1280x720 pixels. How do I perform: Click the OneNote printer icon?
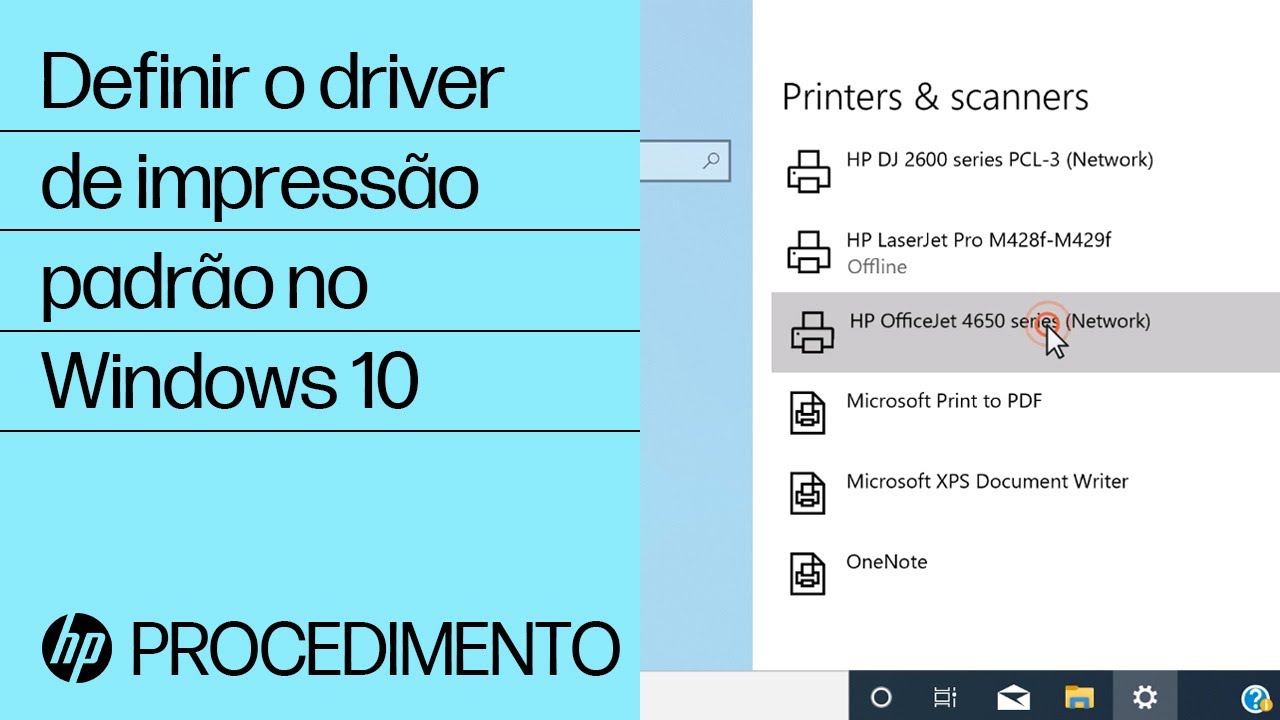(808, 573)
